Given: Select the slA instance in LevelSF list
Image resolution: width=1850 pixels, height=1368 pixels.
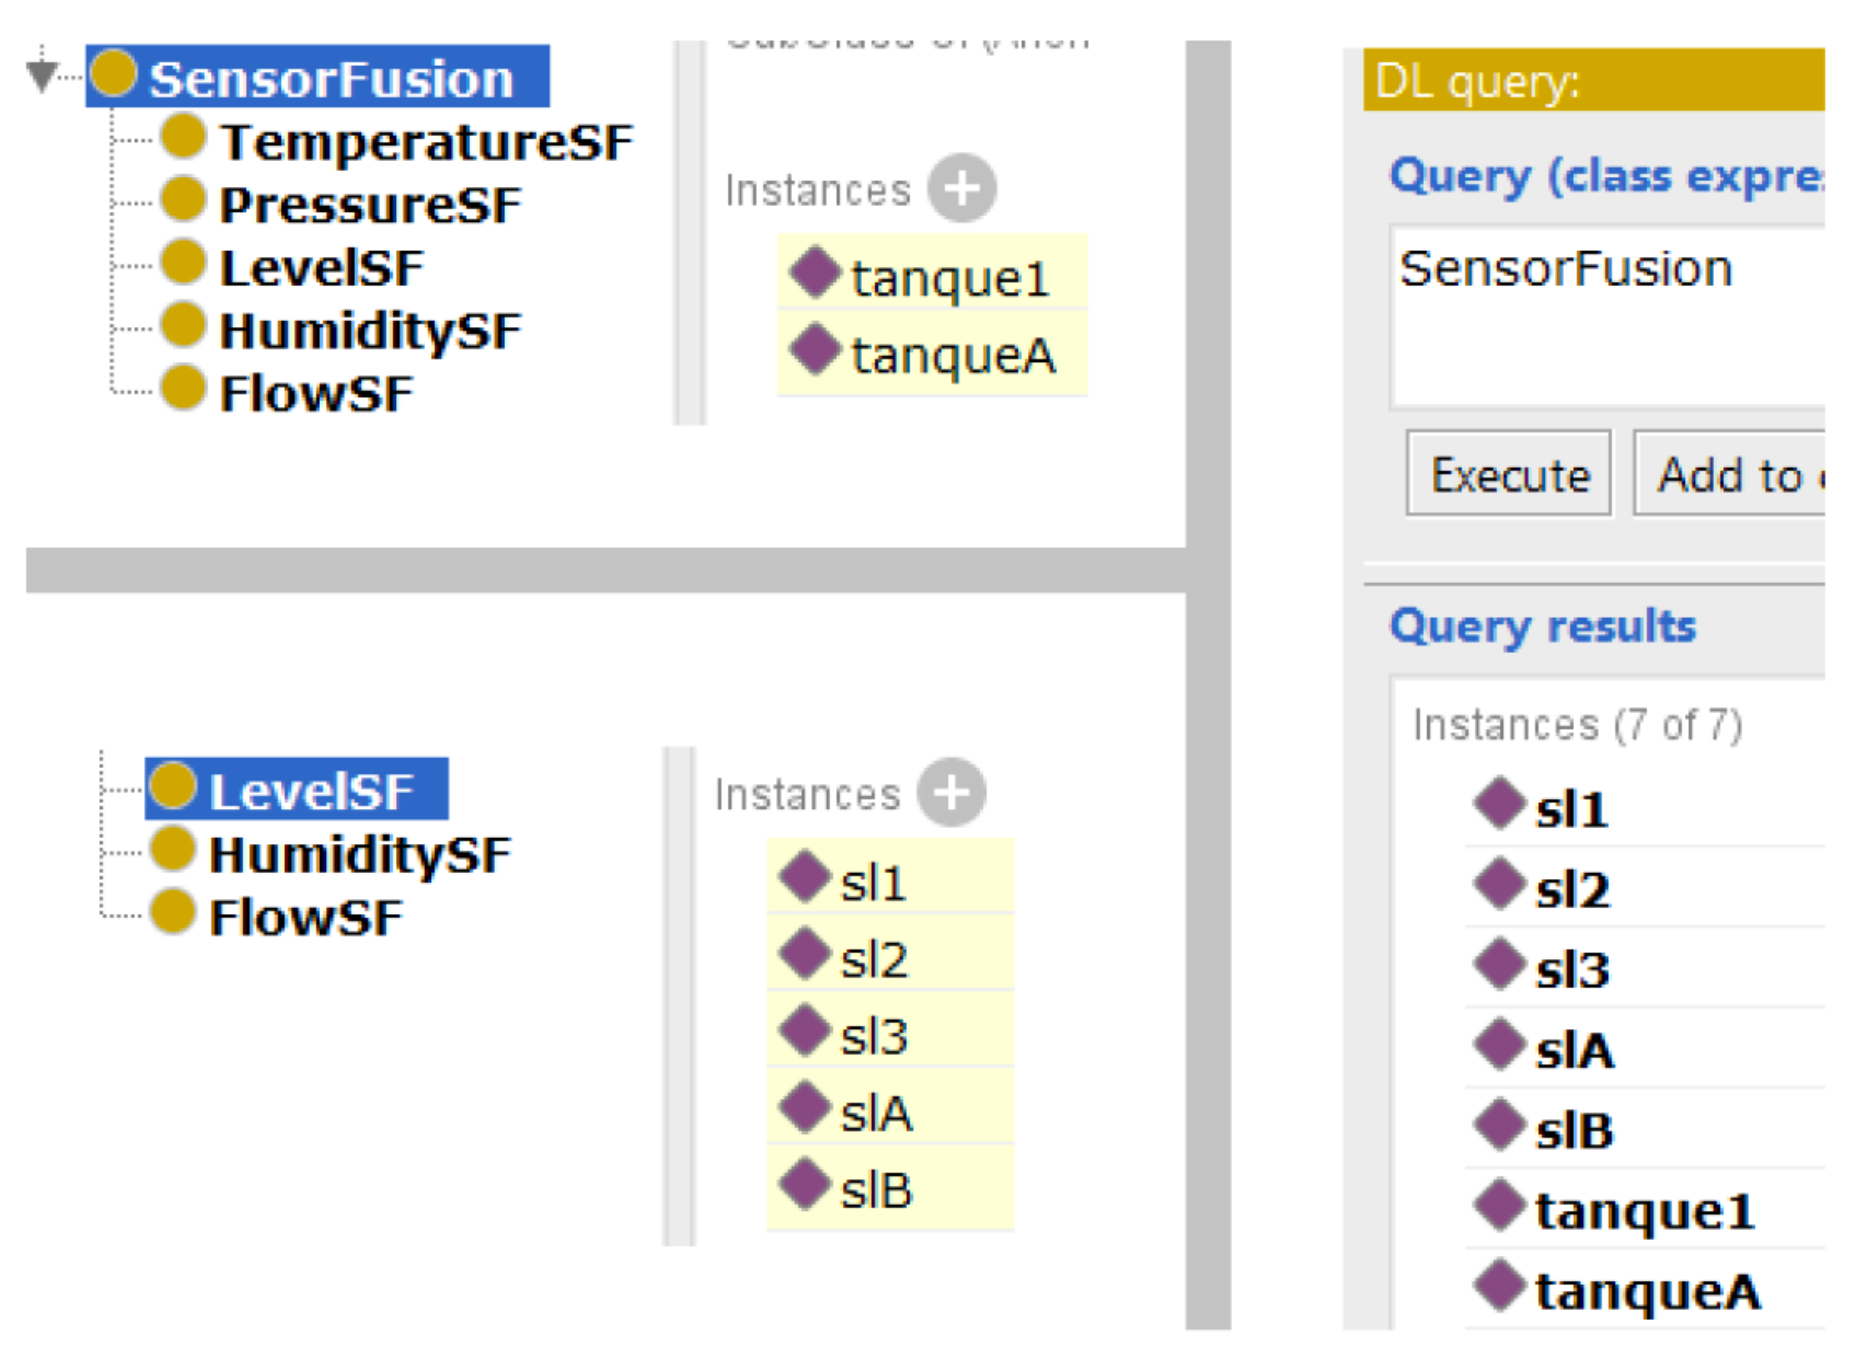Looking at the screenshot, I should [x=876, y=1113].
